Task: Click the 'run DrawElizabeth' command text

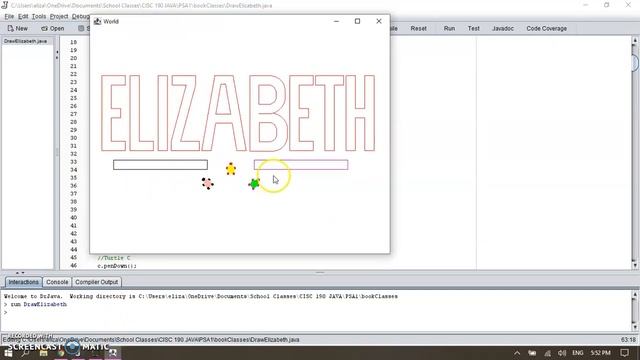Action: tap(38, 304)
